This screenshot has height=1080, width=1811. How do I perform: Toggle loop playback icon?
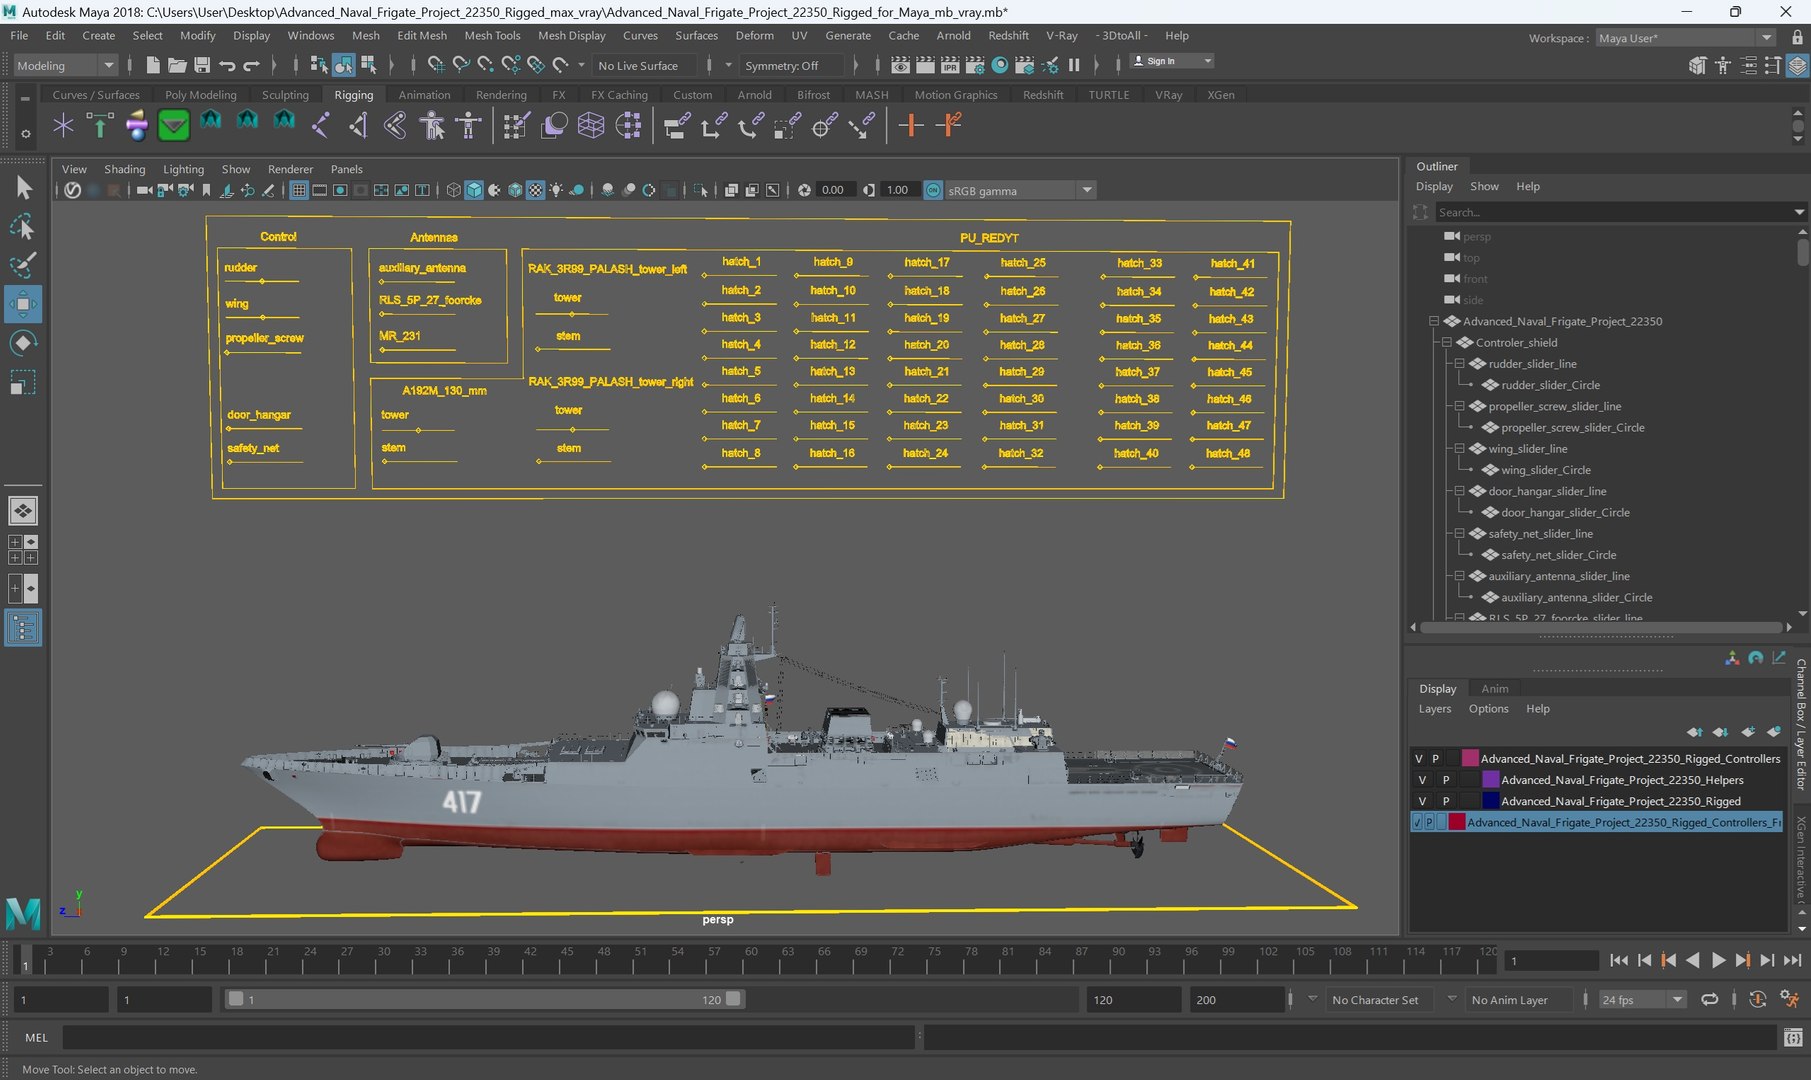click(1710, 999)
